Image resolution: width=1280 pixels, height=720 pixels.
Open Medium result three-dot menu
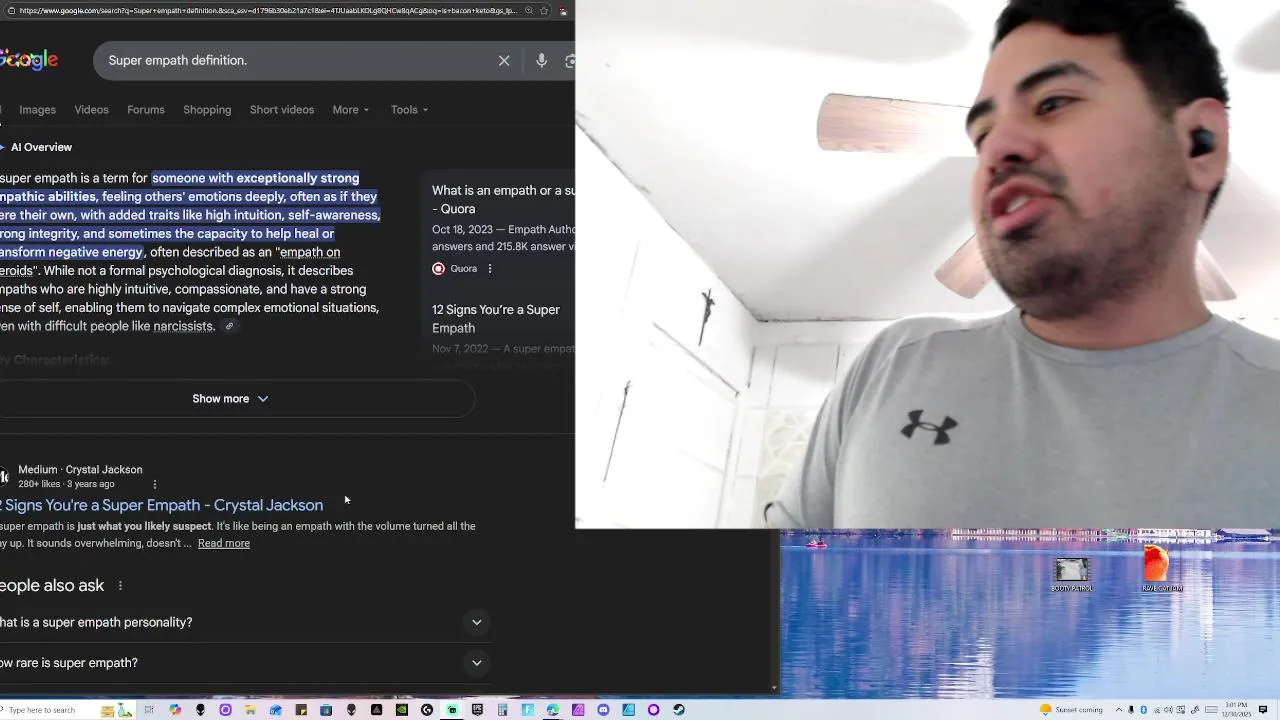point(154,484)
